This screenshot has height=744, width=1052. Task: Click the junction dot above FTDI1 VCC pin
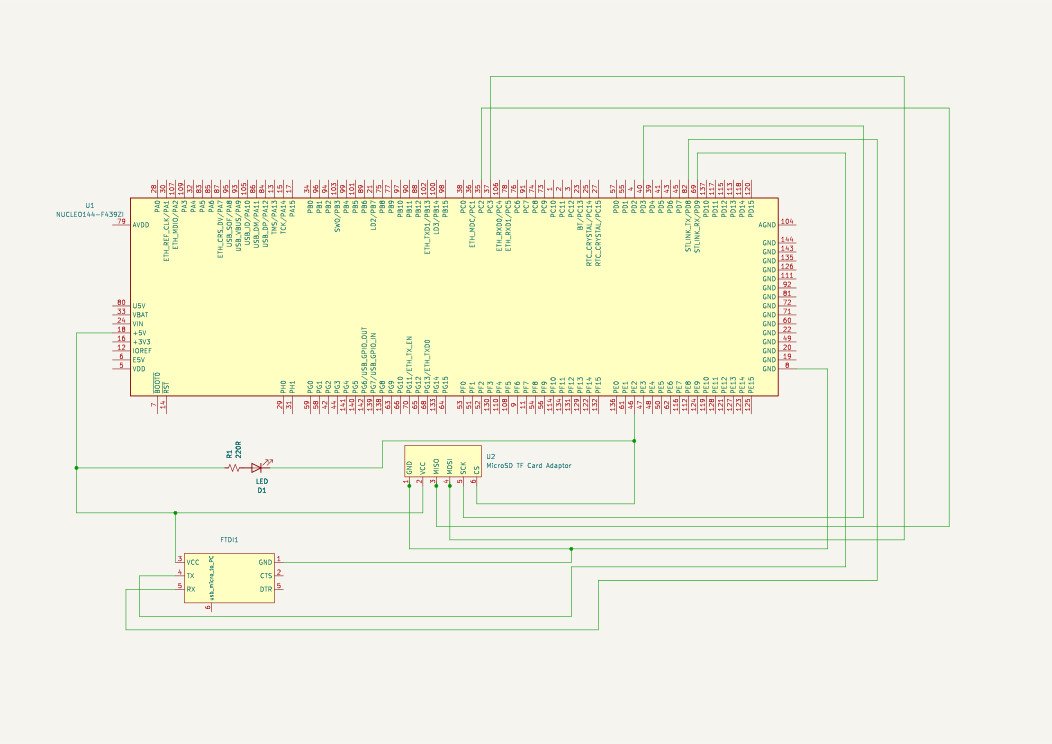[176, 513]
